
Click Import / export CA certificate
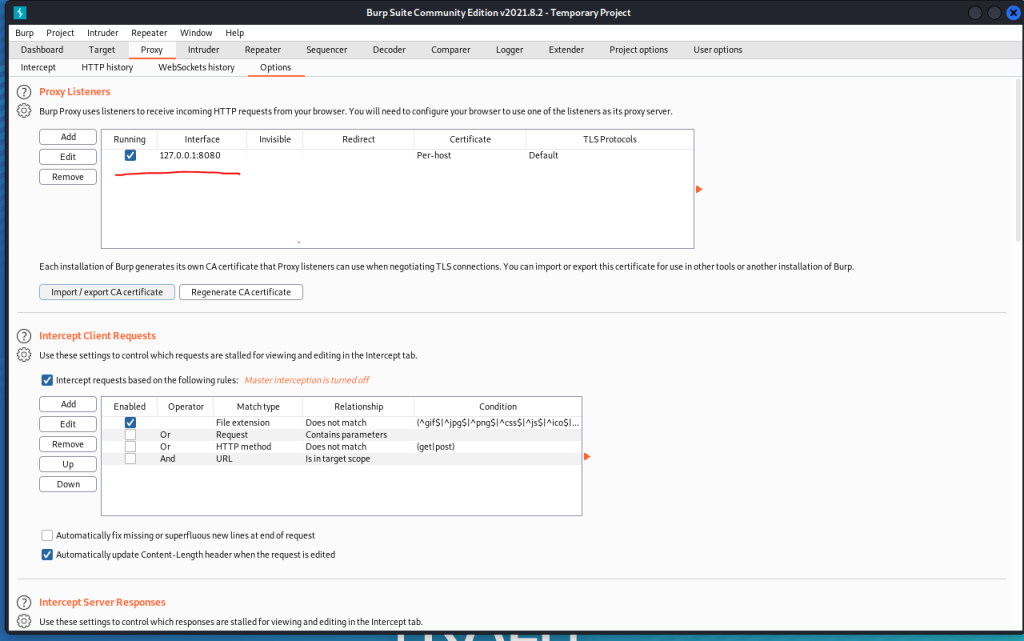pyautogui.click(x=106, y=291)
